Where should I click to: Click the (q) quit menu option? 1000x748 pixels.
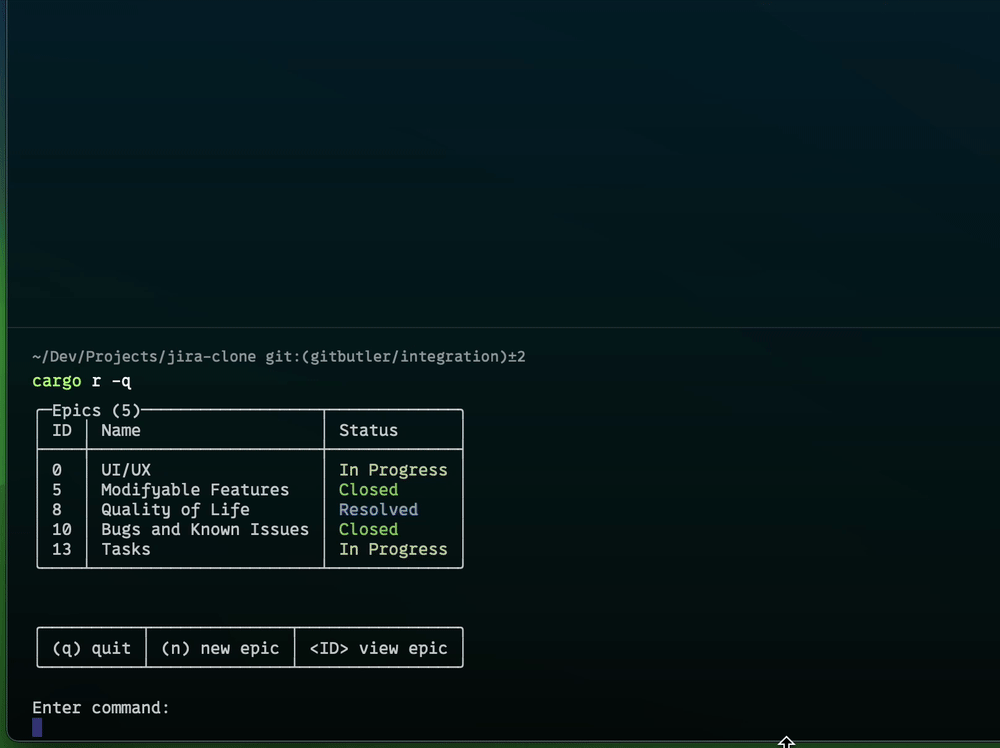point(91,648)
